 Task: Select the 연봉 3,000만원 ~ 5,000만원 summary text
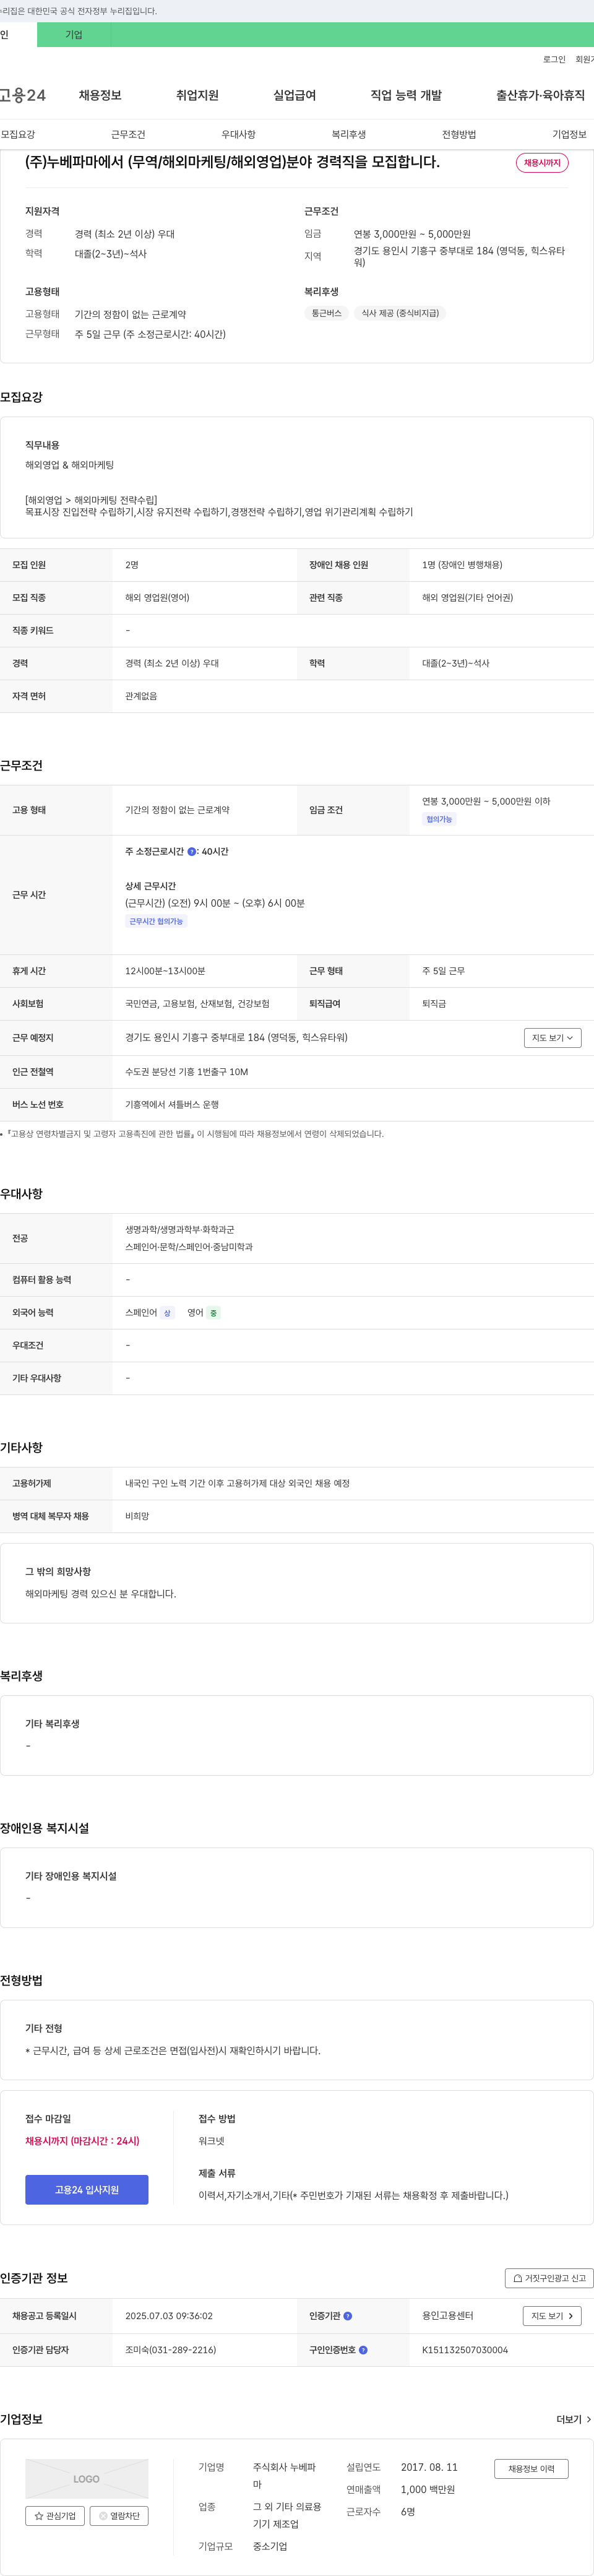[412, 234]
